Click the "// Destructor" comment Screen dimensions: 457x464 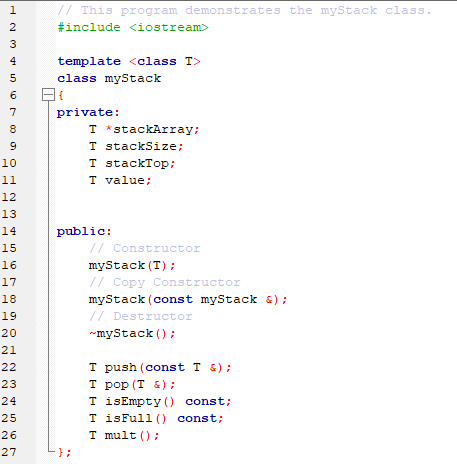[x=141, y=316]
